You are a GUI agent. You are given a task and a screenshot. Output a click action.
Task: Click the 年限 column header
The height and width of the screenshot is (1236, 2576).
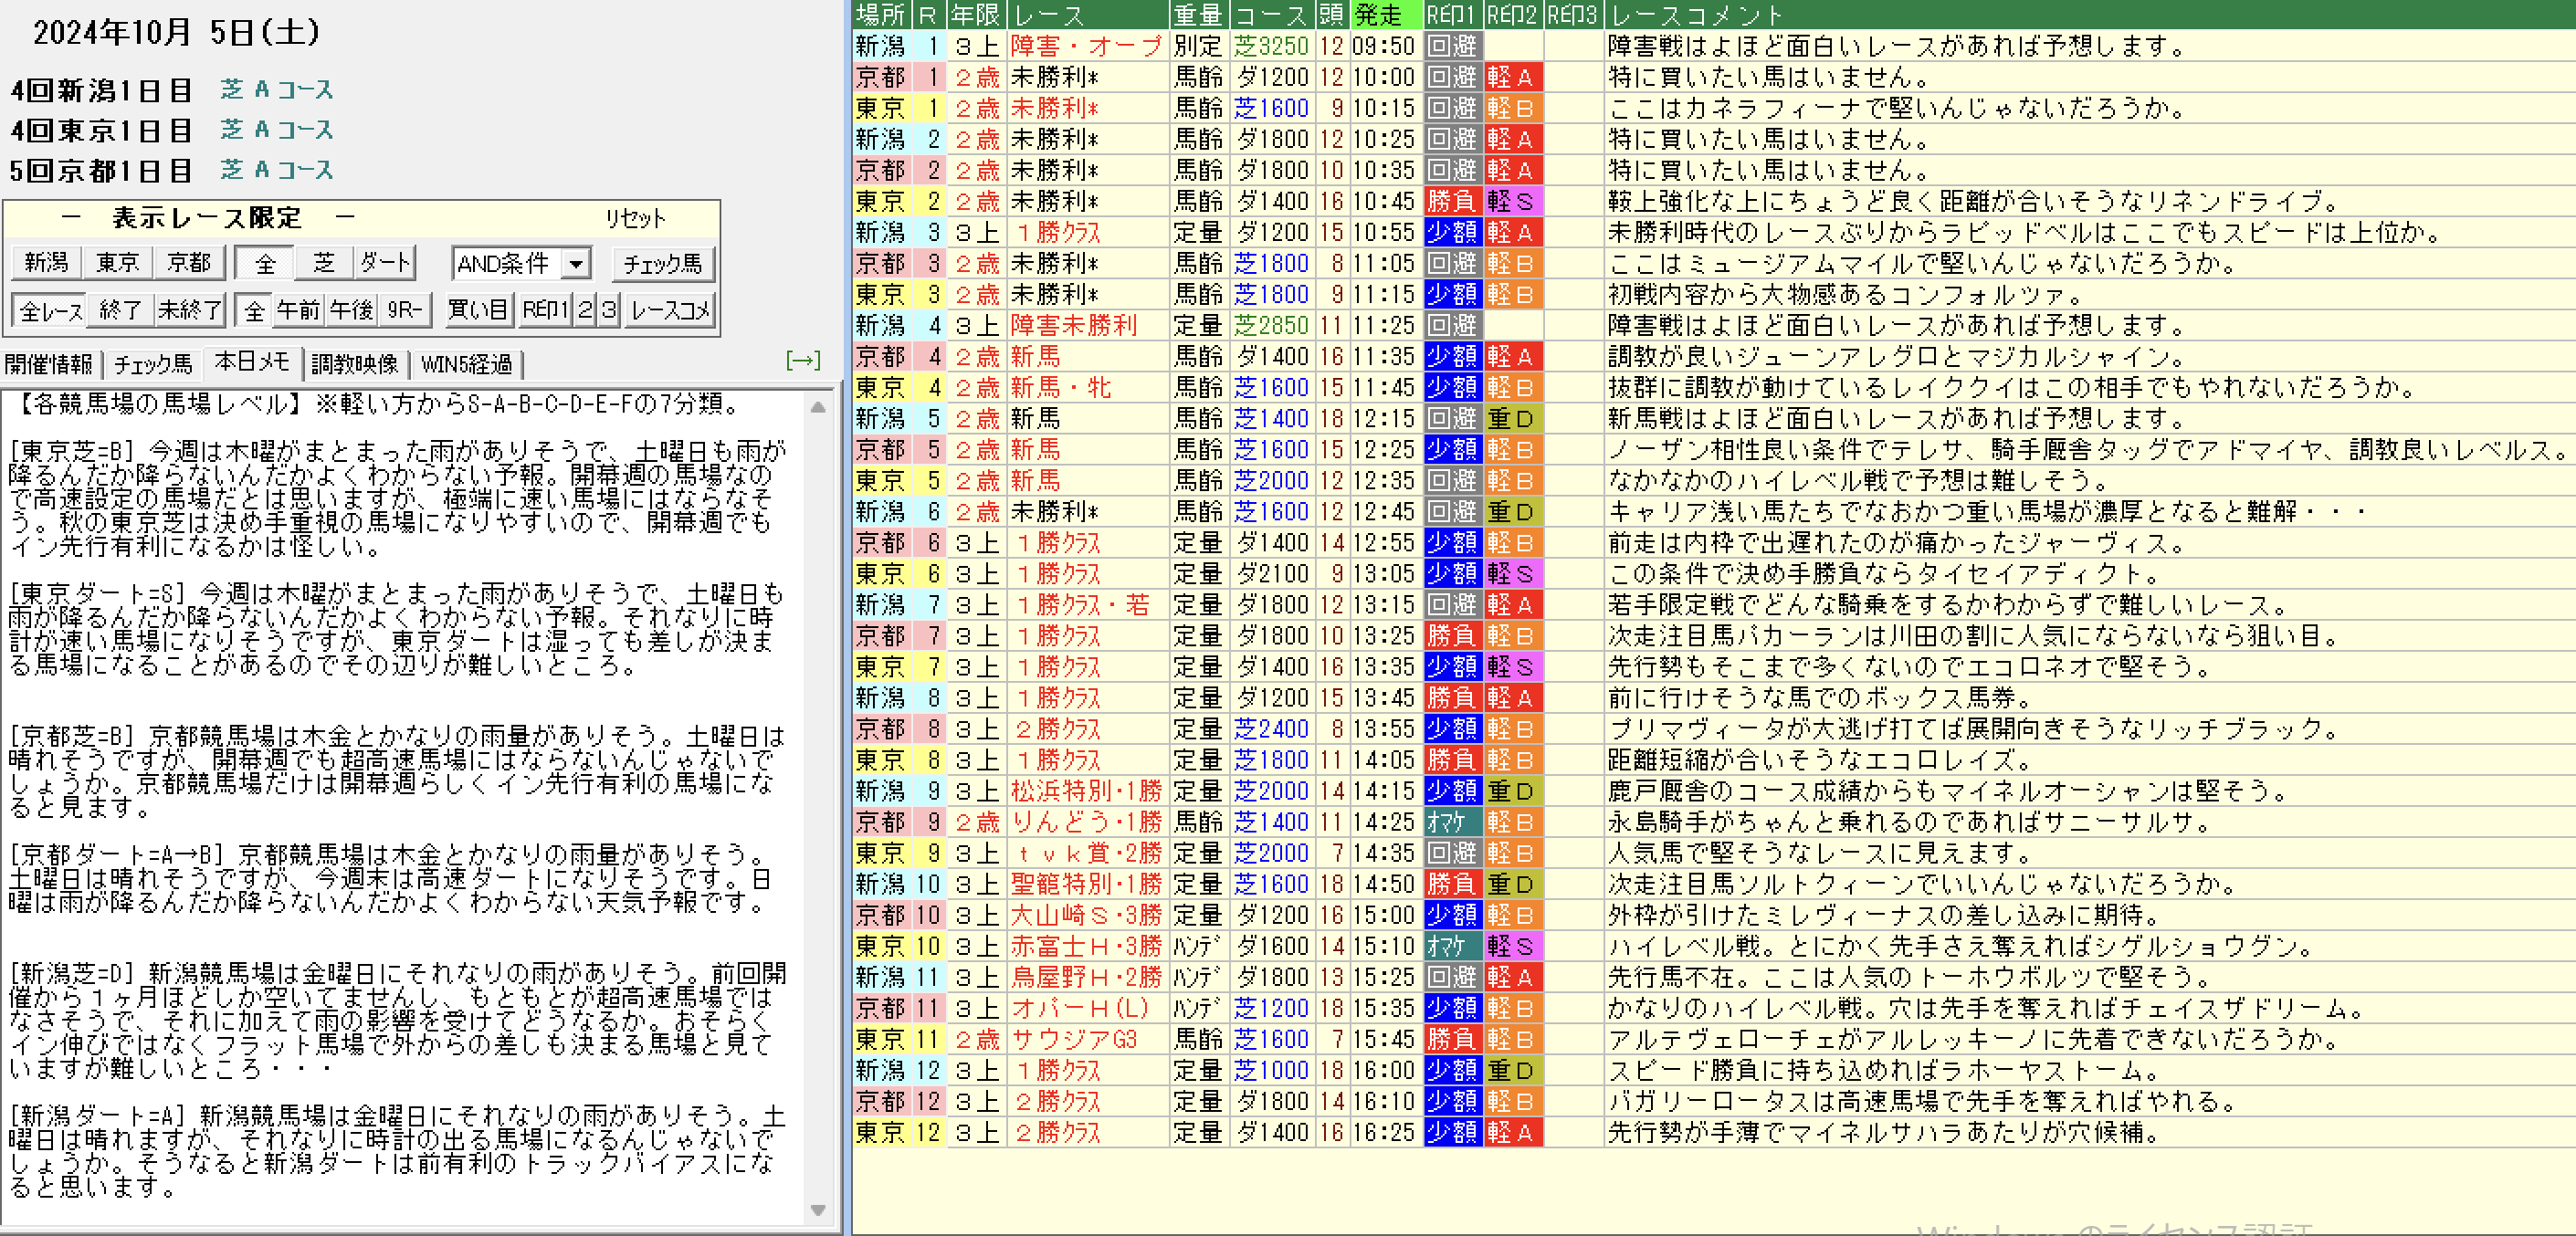975,14
